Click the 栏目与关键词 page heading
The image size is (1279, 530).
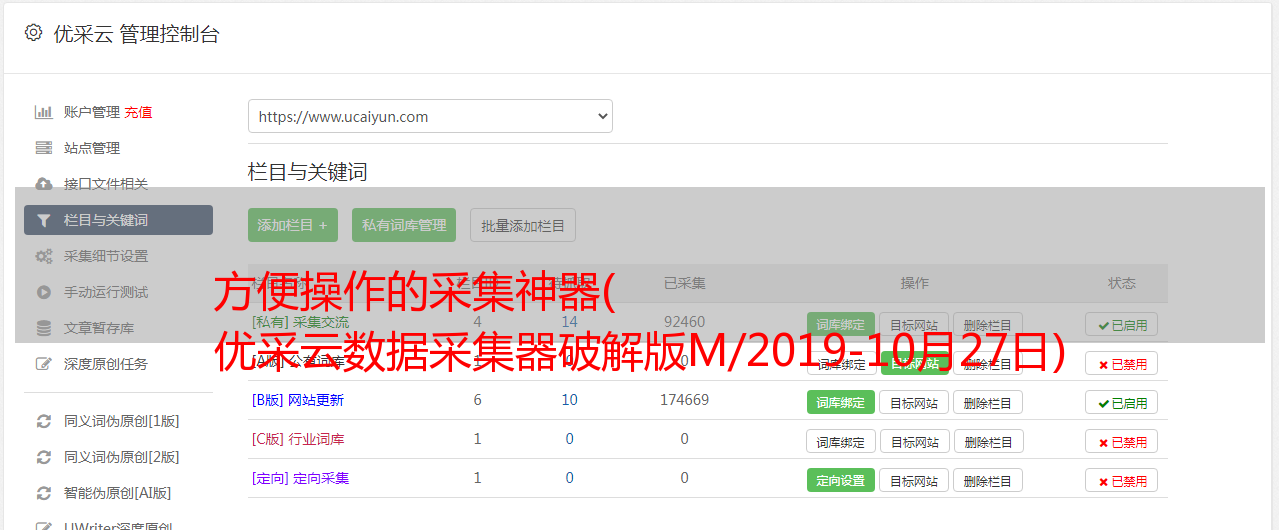[308, 172]
